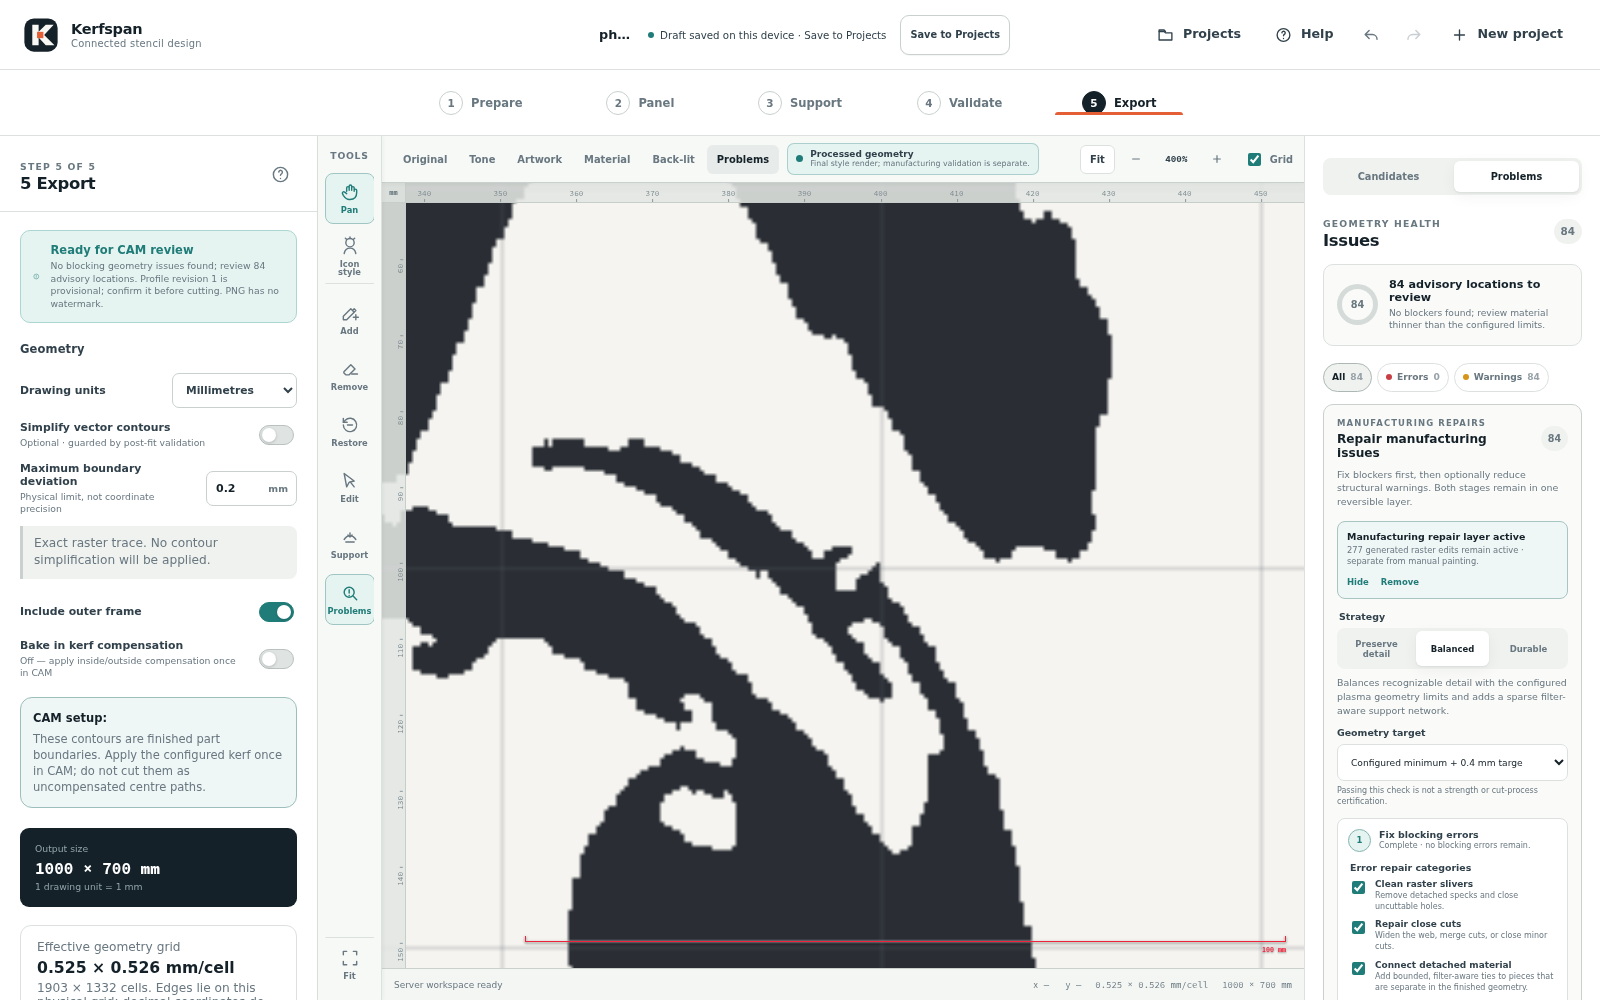
Task: Switch to the Back-lit view tab
Action: pos(673,159)
